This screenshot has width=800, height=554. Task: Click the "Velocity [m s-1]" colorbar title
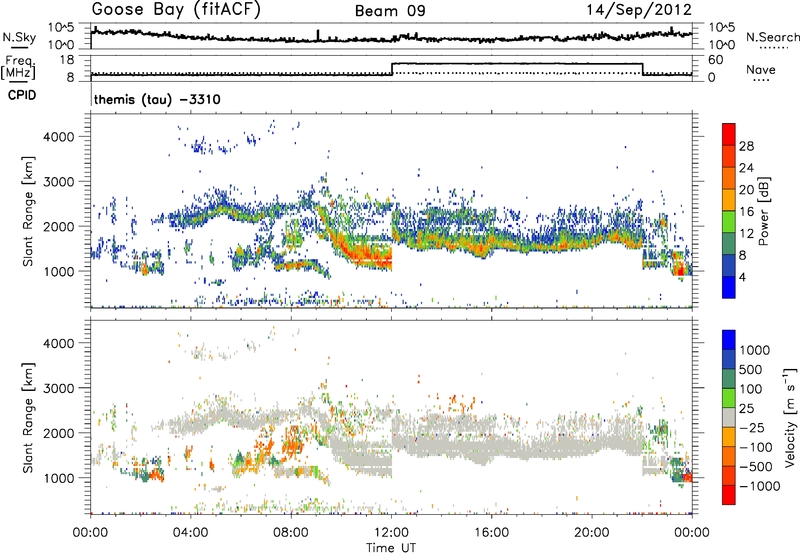point(789,417)
